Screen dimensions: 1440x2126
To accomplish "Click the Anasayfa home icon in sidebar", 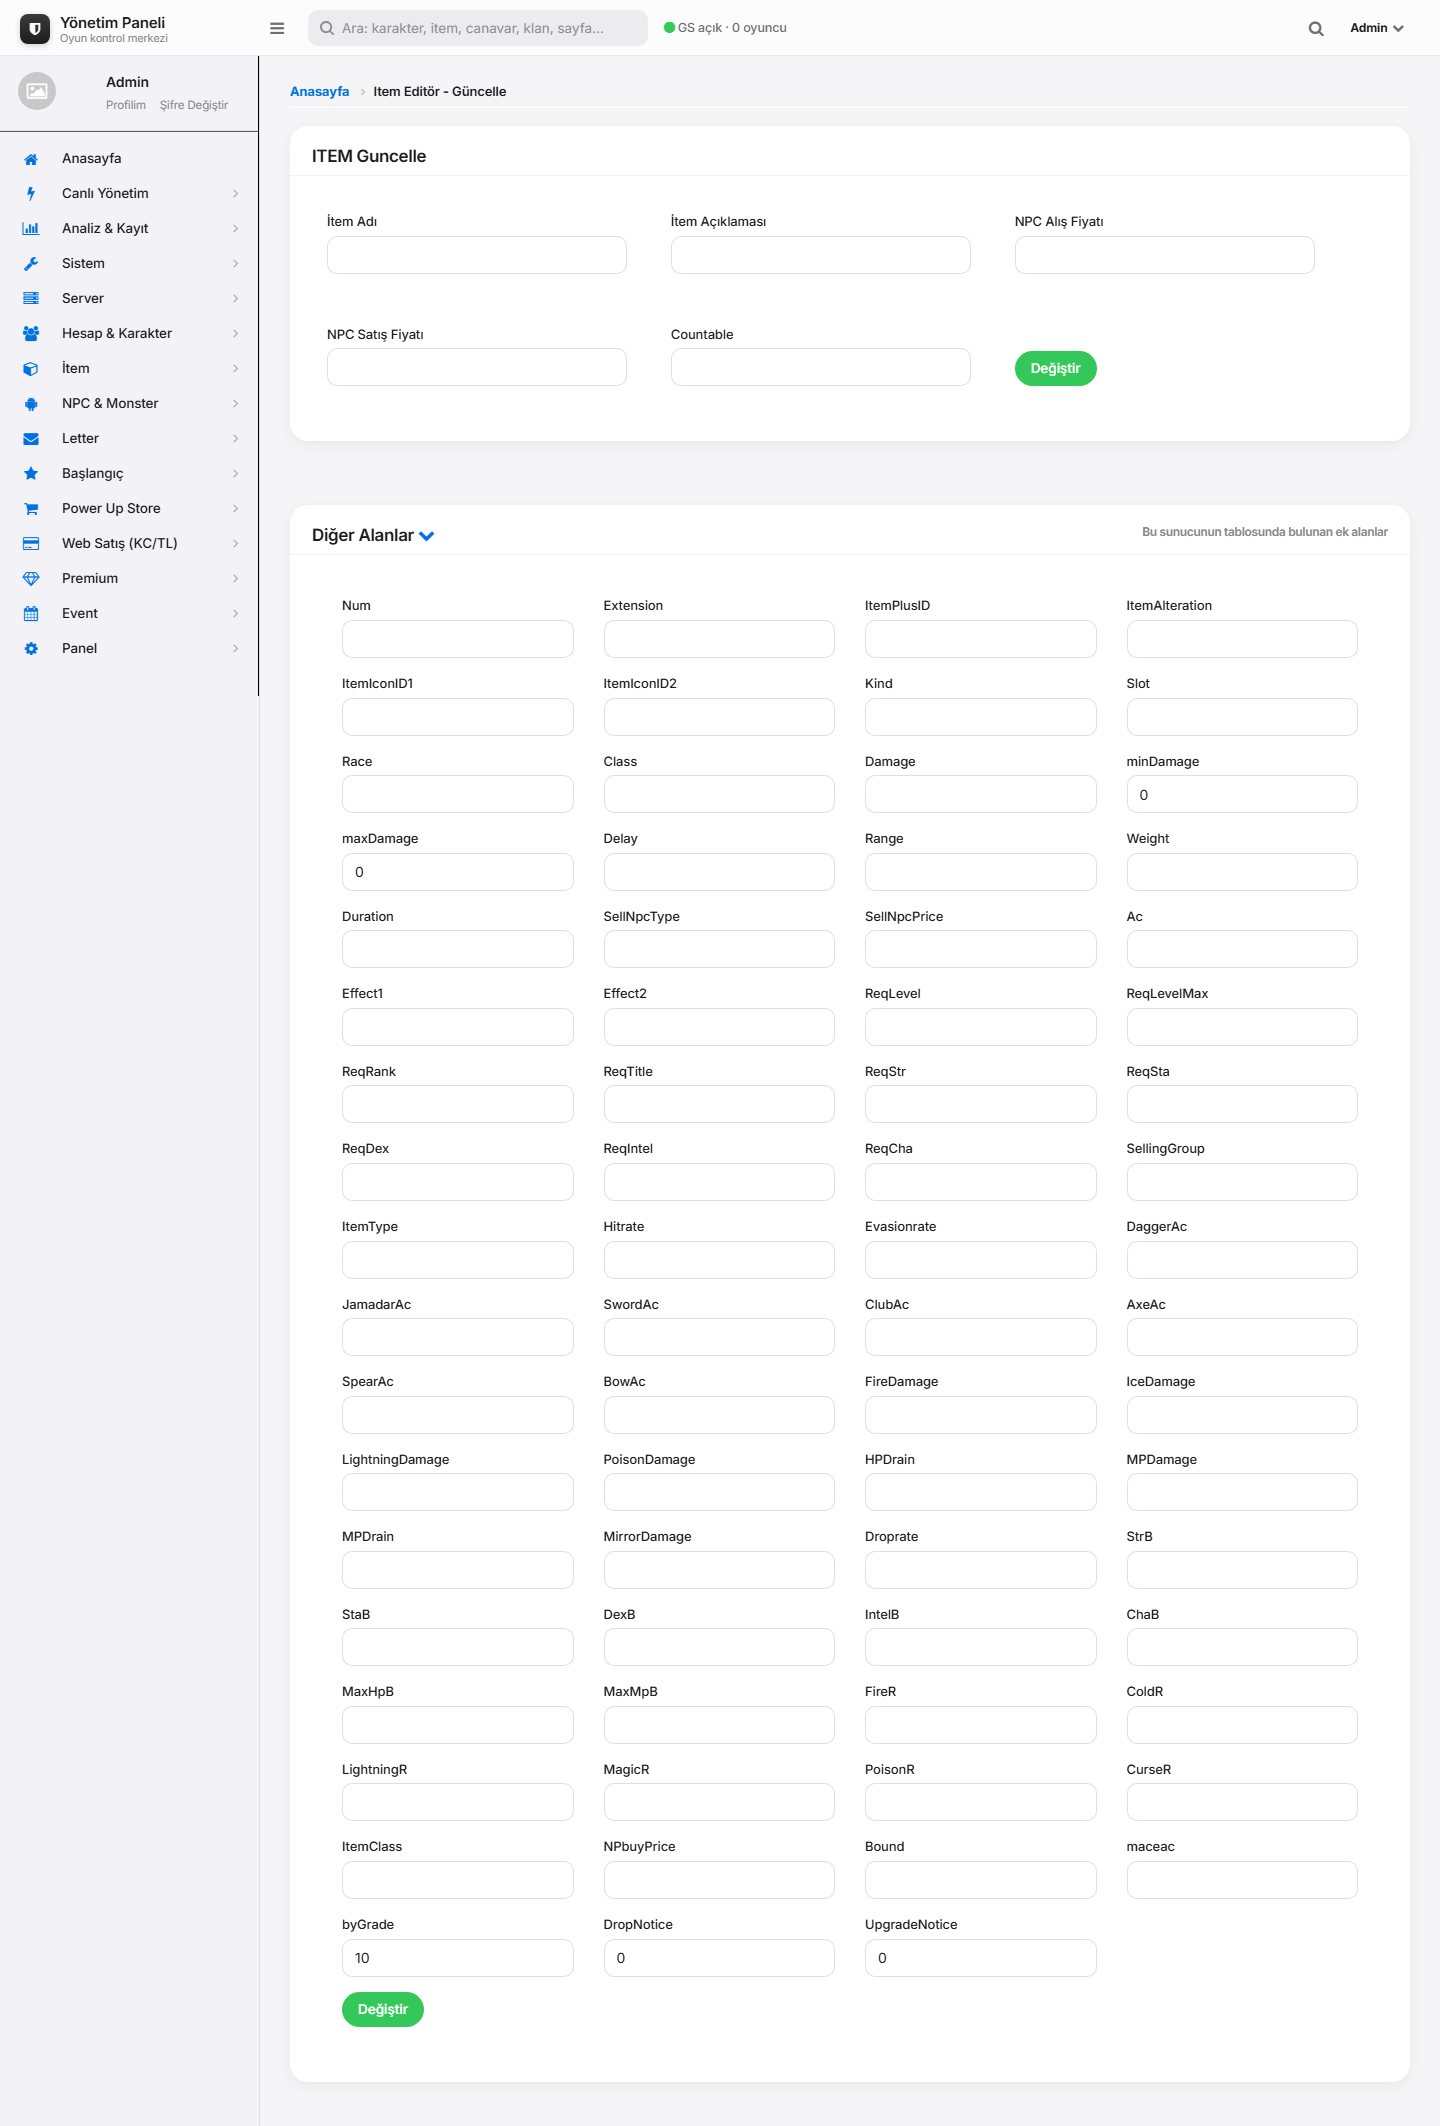I will 31,159.
